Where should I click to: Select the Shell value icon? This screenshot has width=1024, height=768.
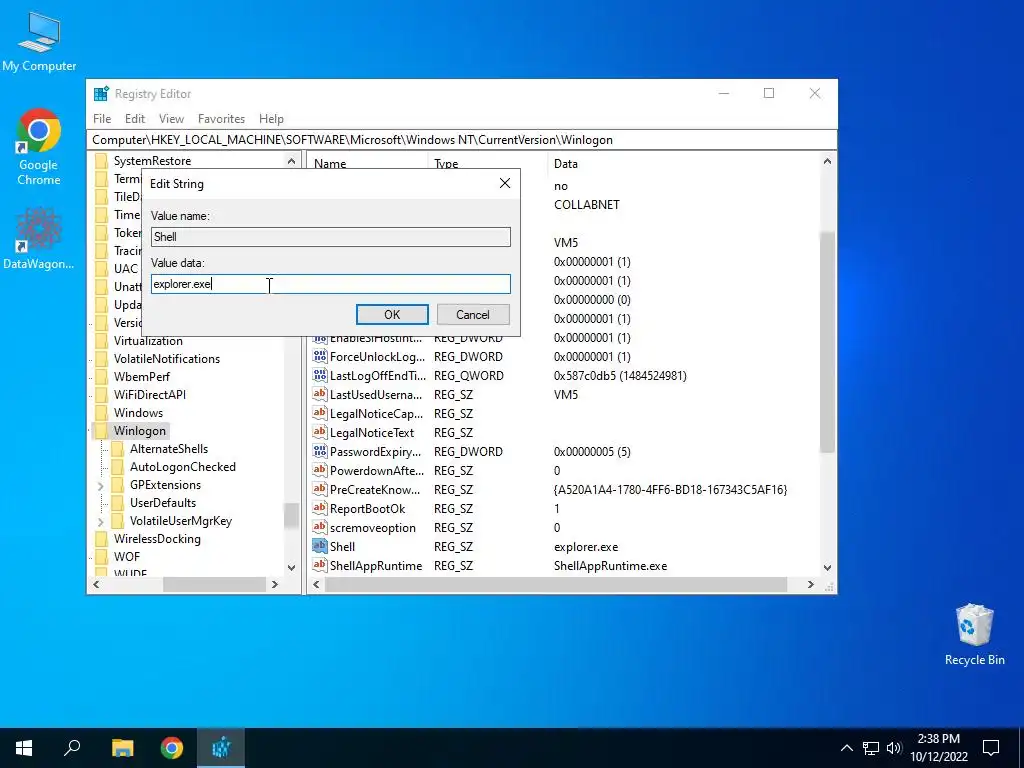click(x=319, y=546)
